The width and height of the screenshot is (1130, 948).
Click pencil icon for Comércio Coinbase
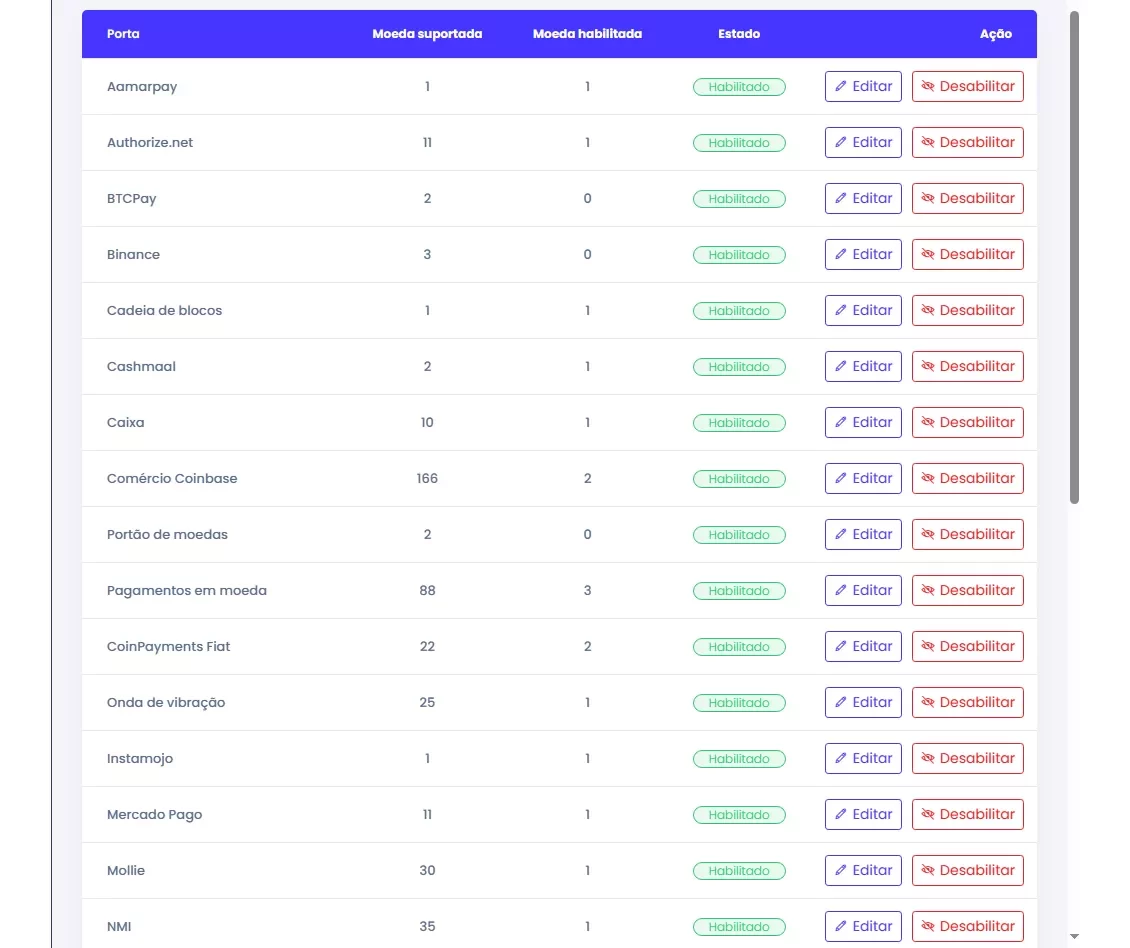[x=841, y=479]
